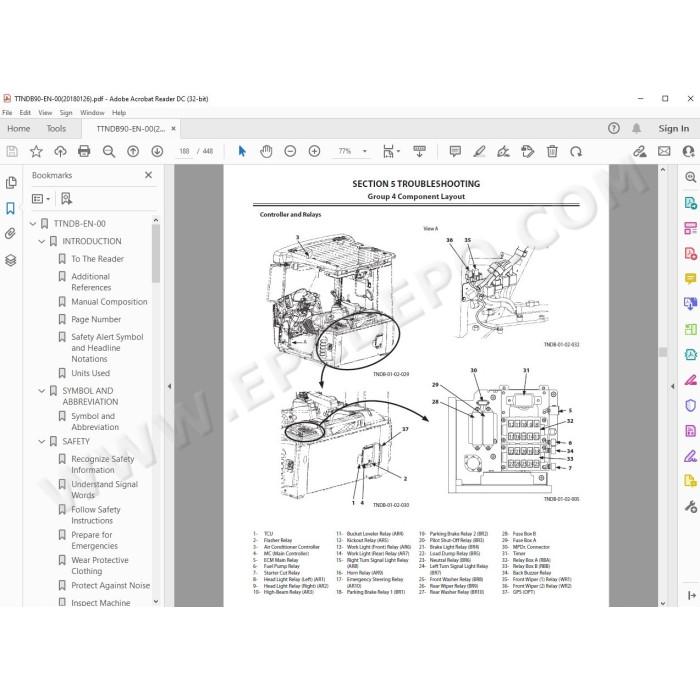The width and height of the screenshot is (700, 700).
Task: Open page thumbnails panel icon
Action: pos(11,183)
